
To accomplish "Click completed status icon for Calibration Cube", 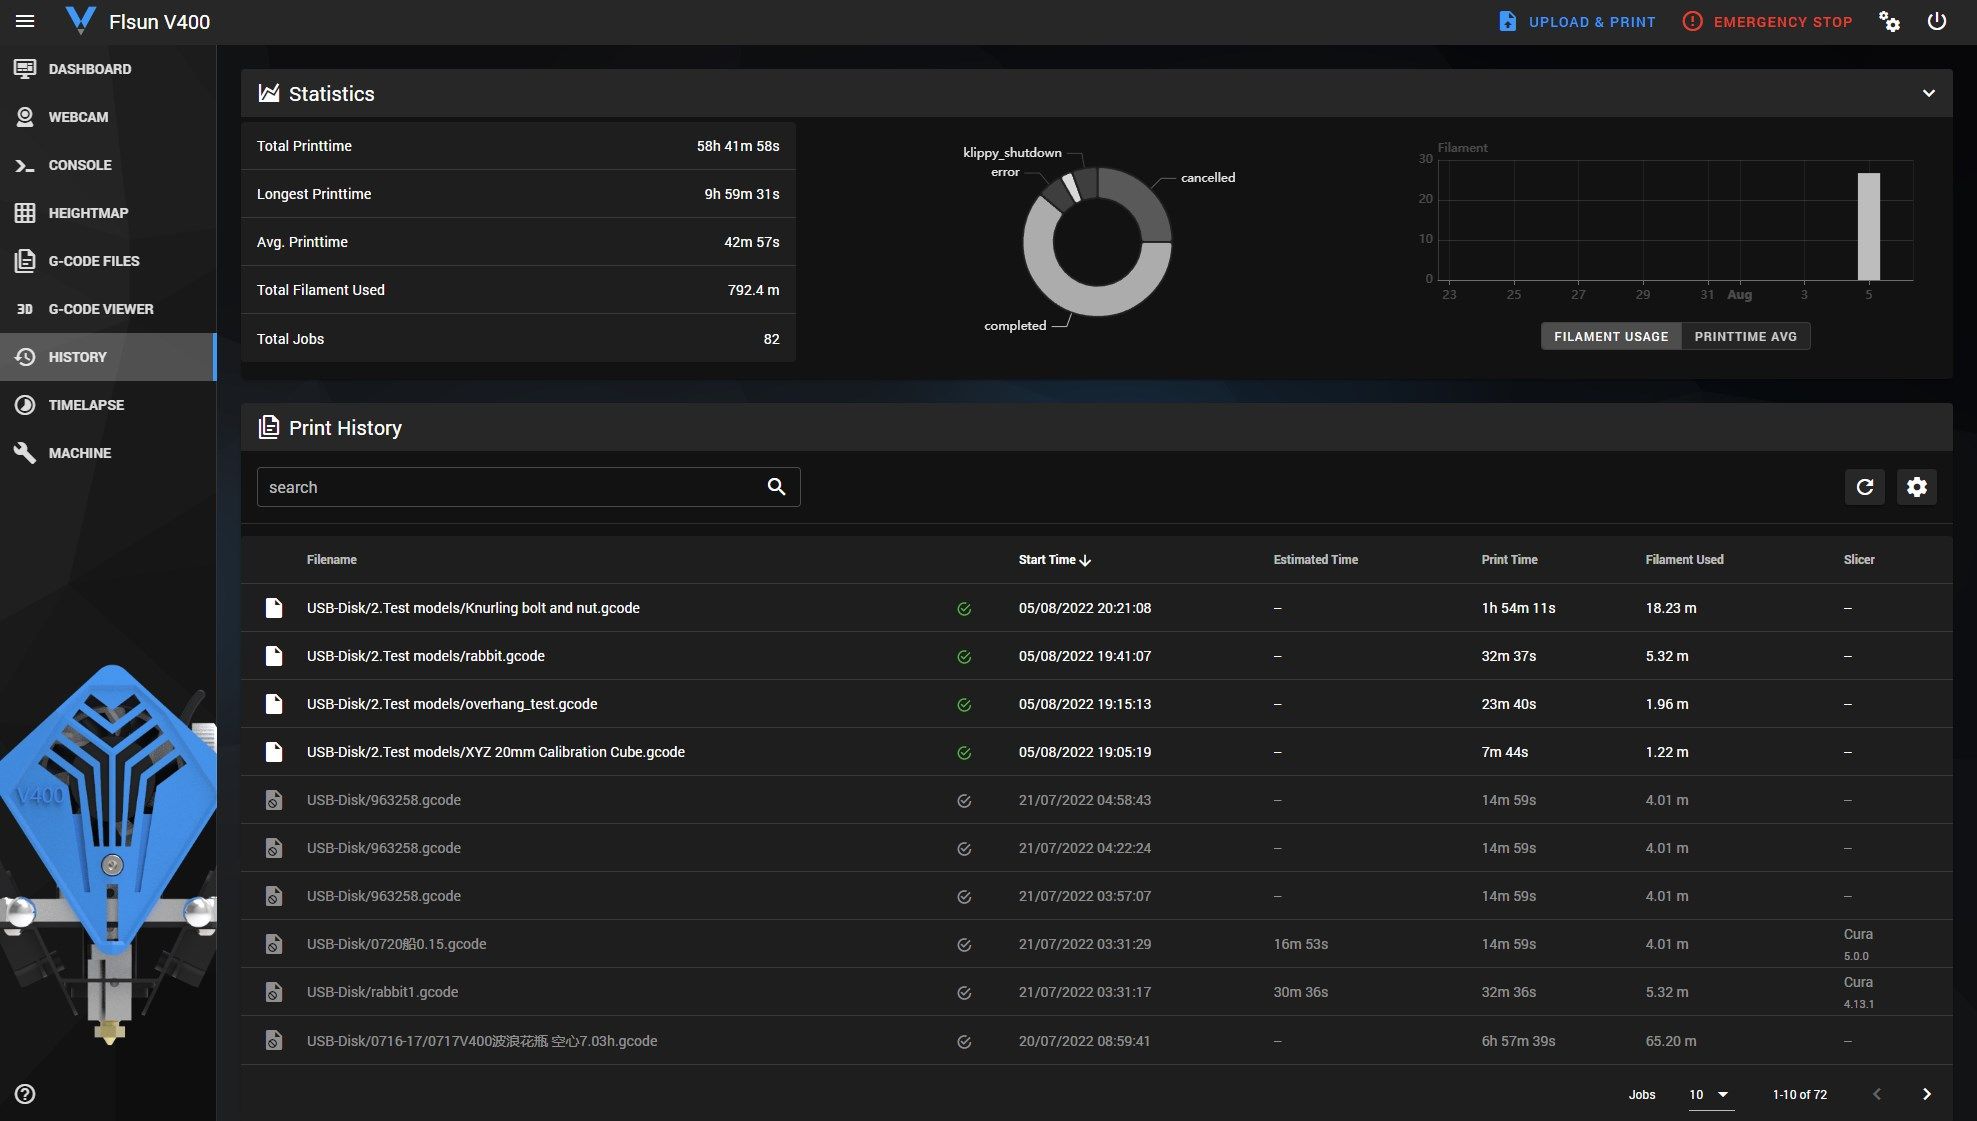I will 964,753.
